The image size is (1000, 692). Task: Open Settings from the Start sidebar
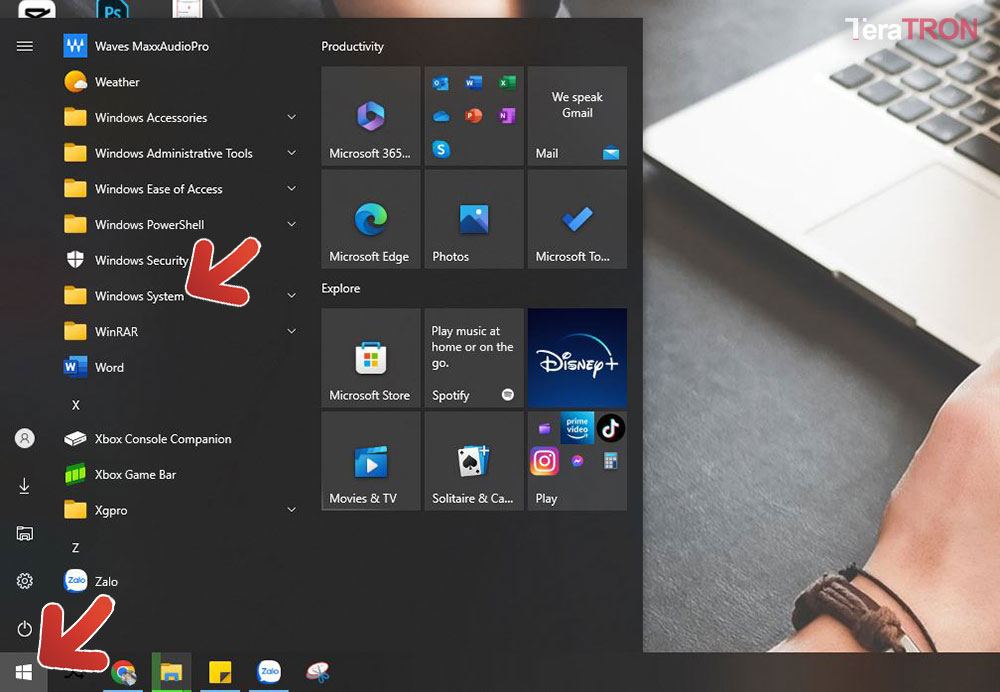[x=24, y=581]
